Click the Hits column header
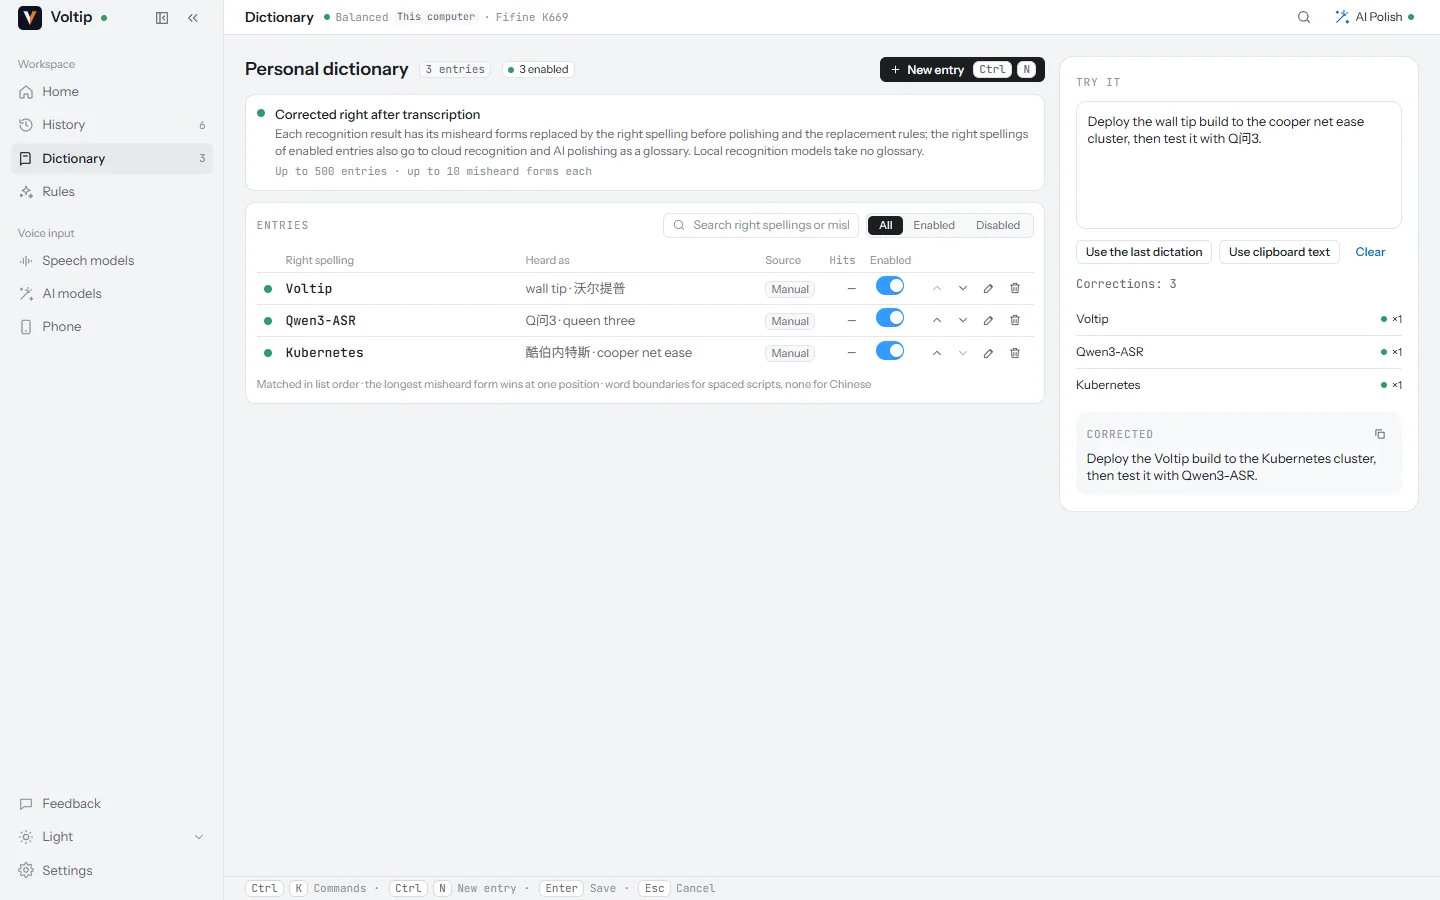Screen dimensions: 1440x900 [842, 261]
